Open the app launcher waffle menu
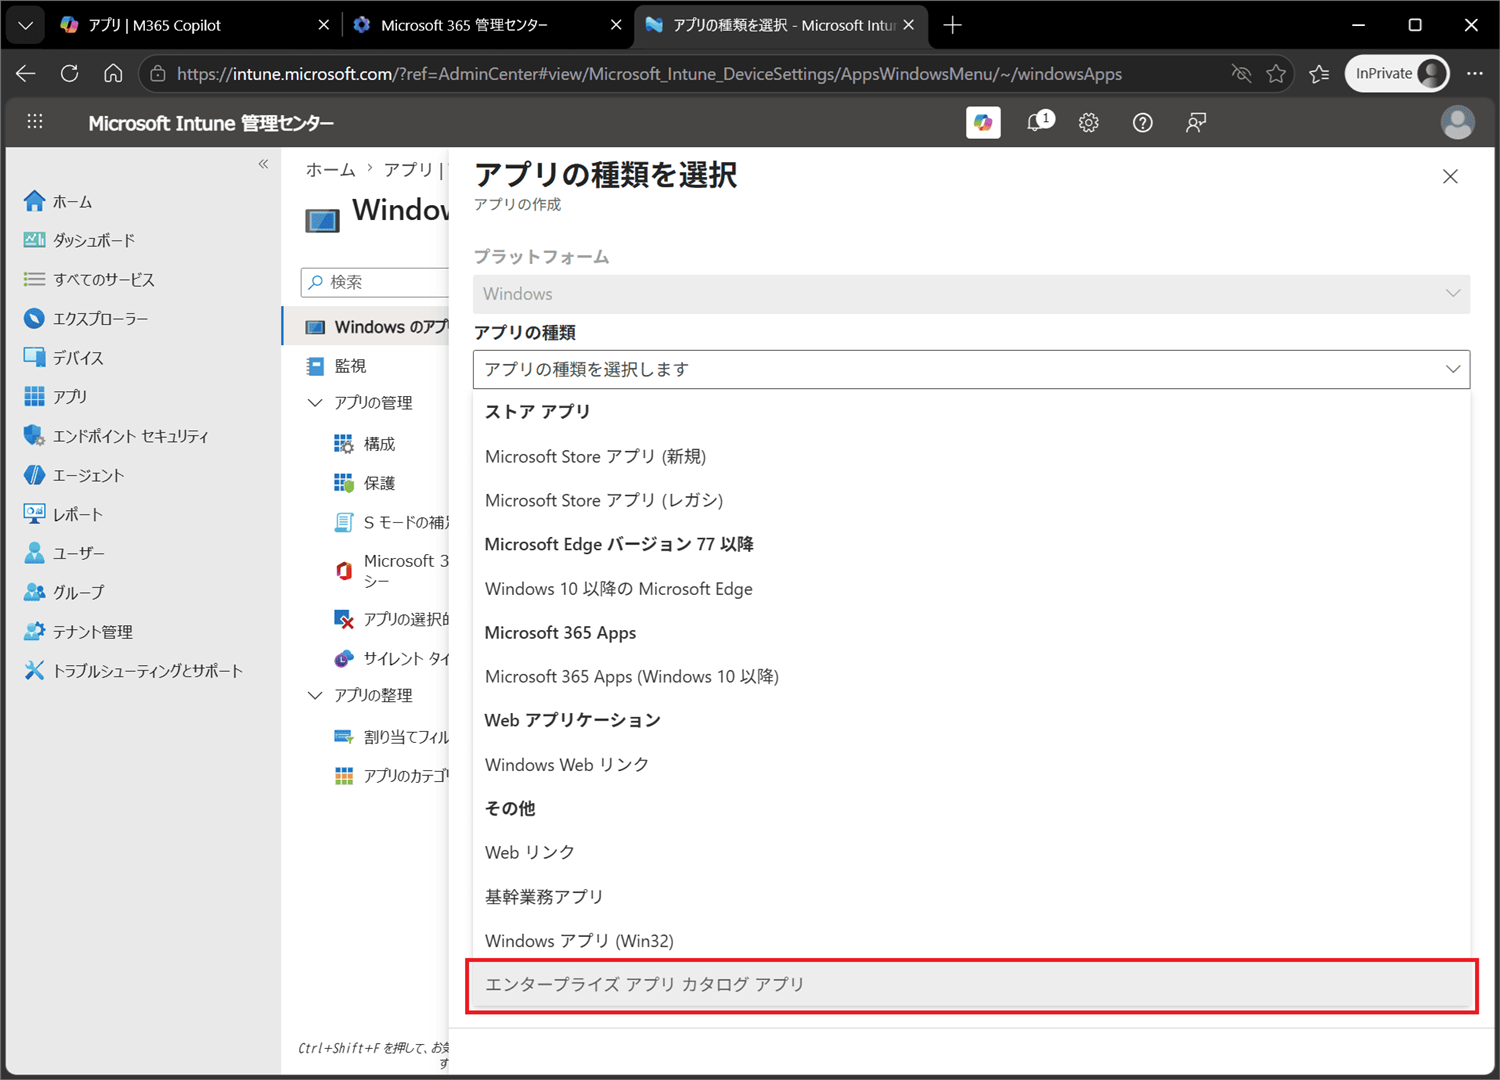The height and width of the screenshot is (1080, 1500). [x=35, y=122]
